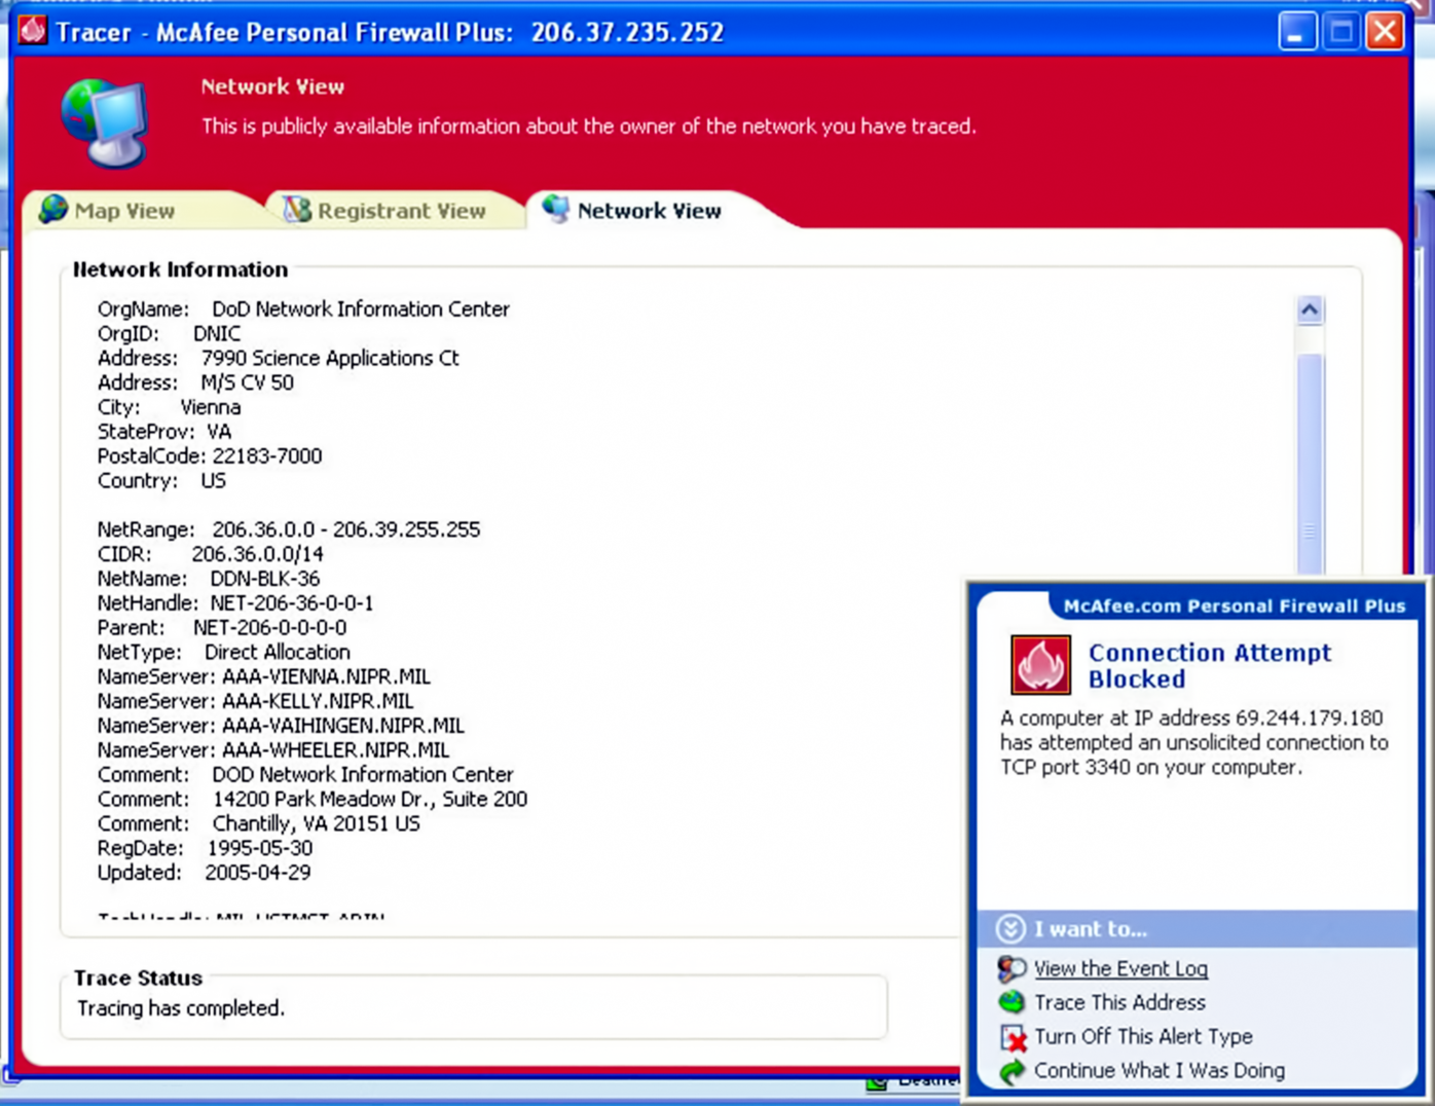Image resolution: width=1435 pixels, height=1106 pixels.
Task: Collapse the 'I want to...' section
Action: pos(1010,929)
